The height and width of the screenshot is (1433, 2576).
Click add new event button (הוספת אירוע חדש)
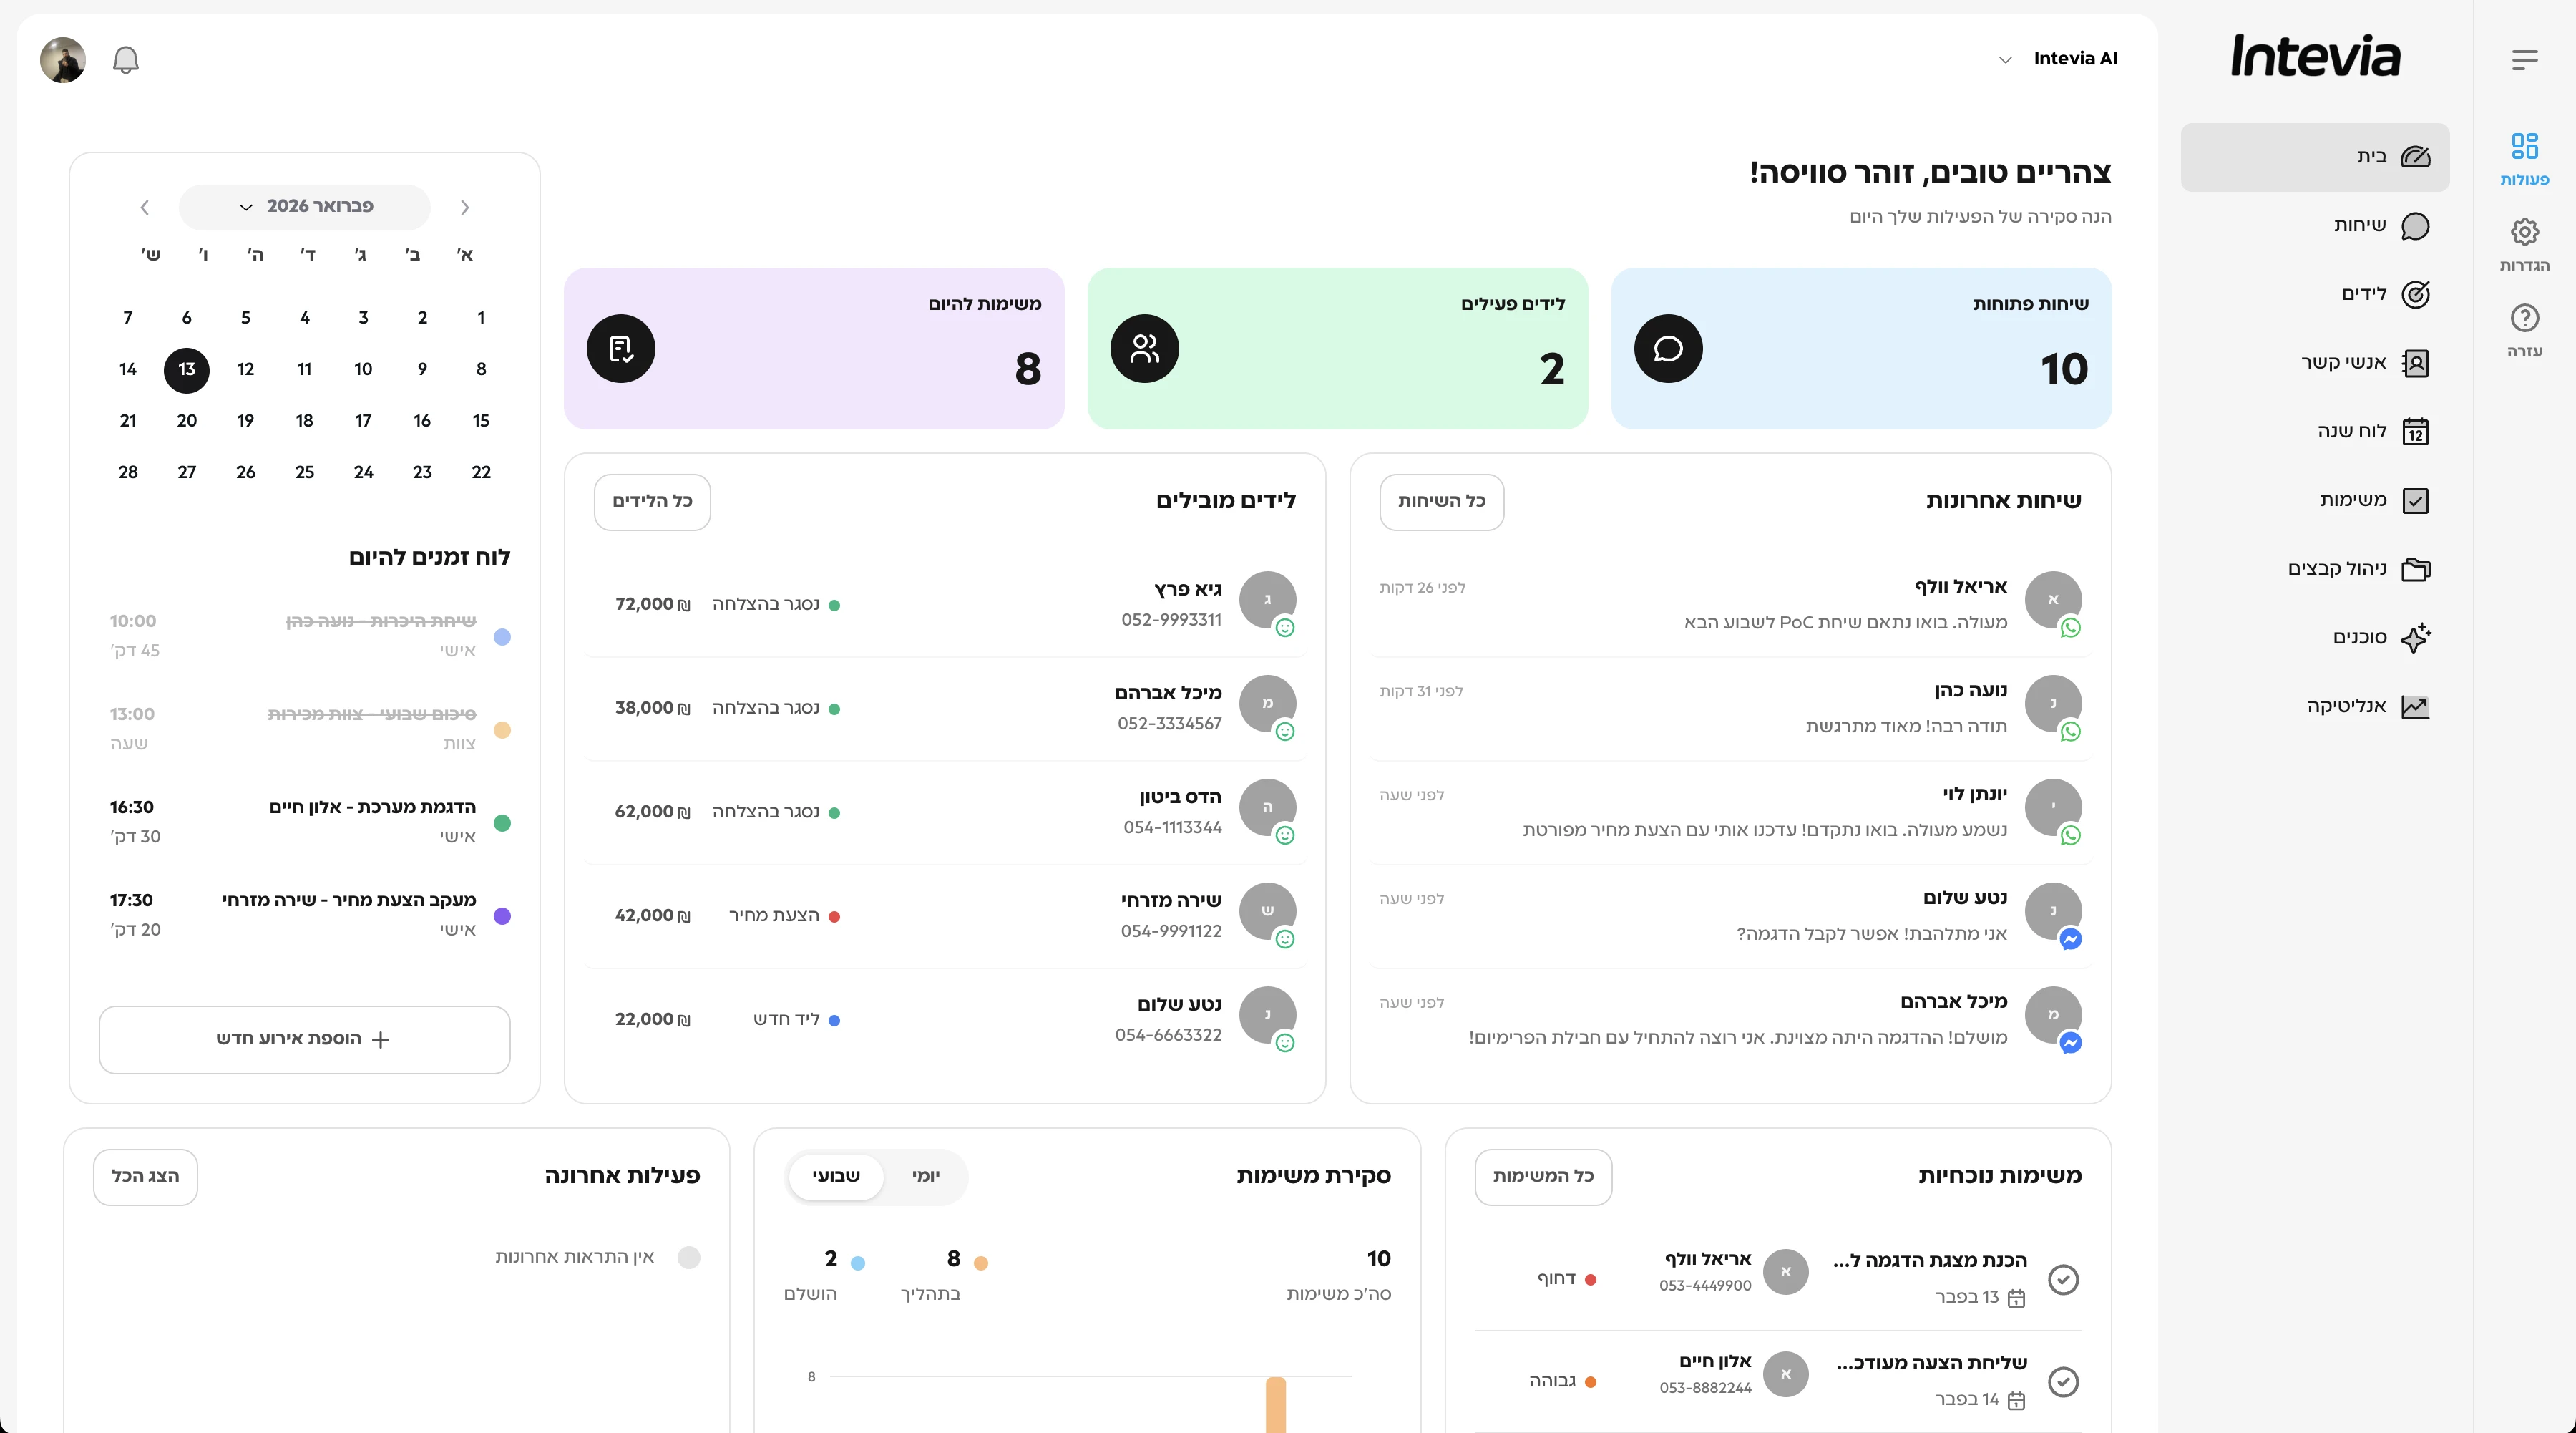coord(304,1039)
